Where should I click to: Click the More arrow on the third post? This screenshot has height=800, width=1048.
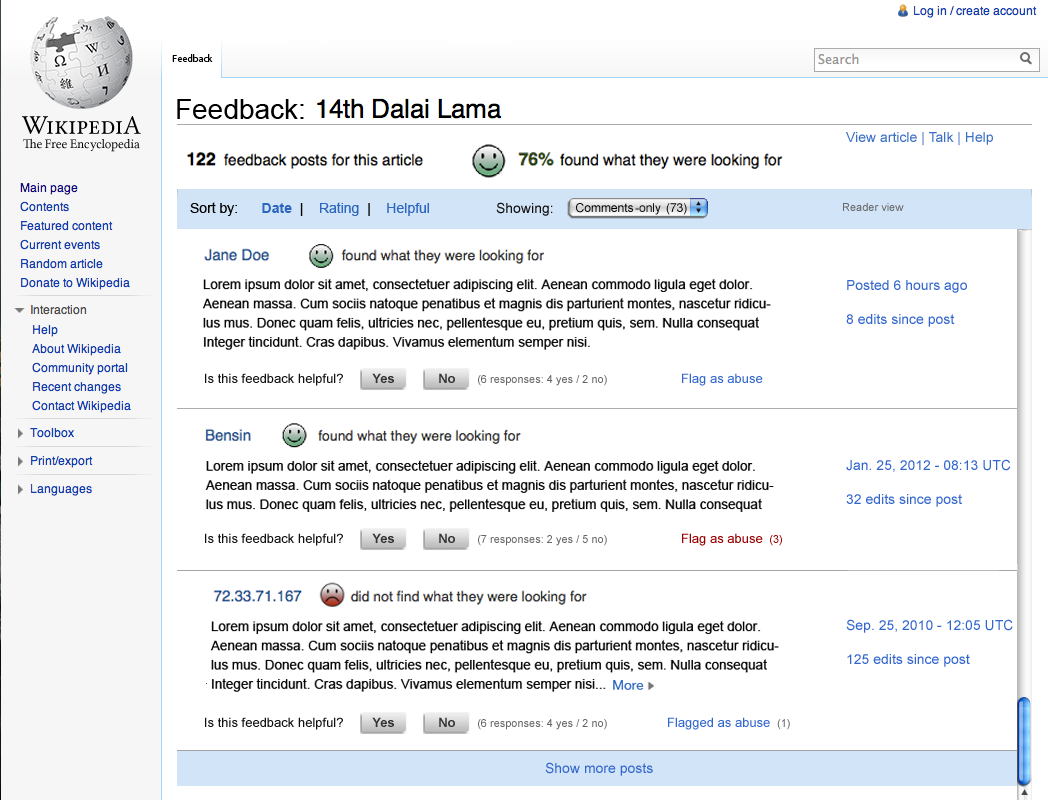click(651, 686)
